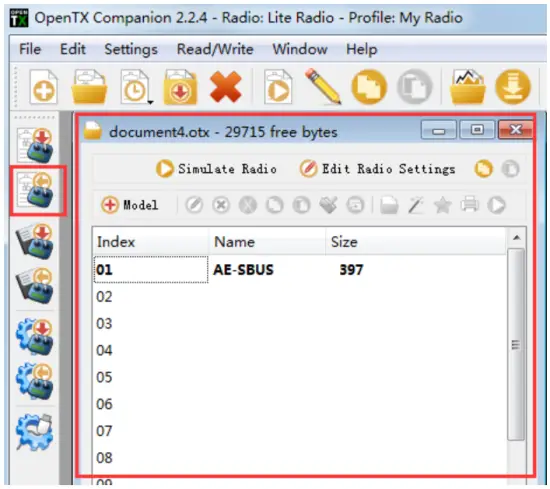The width and height of the screenshot is (550, 489).
Task: Click the Simulate Radio button
Action: click(216, 169)
